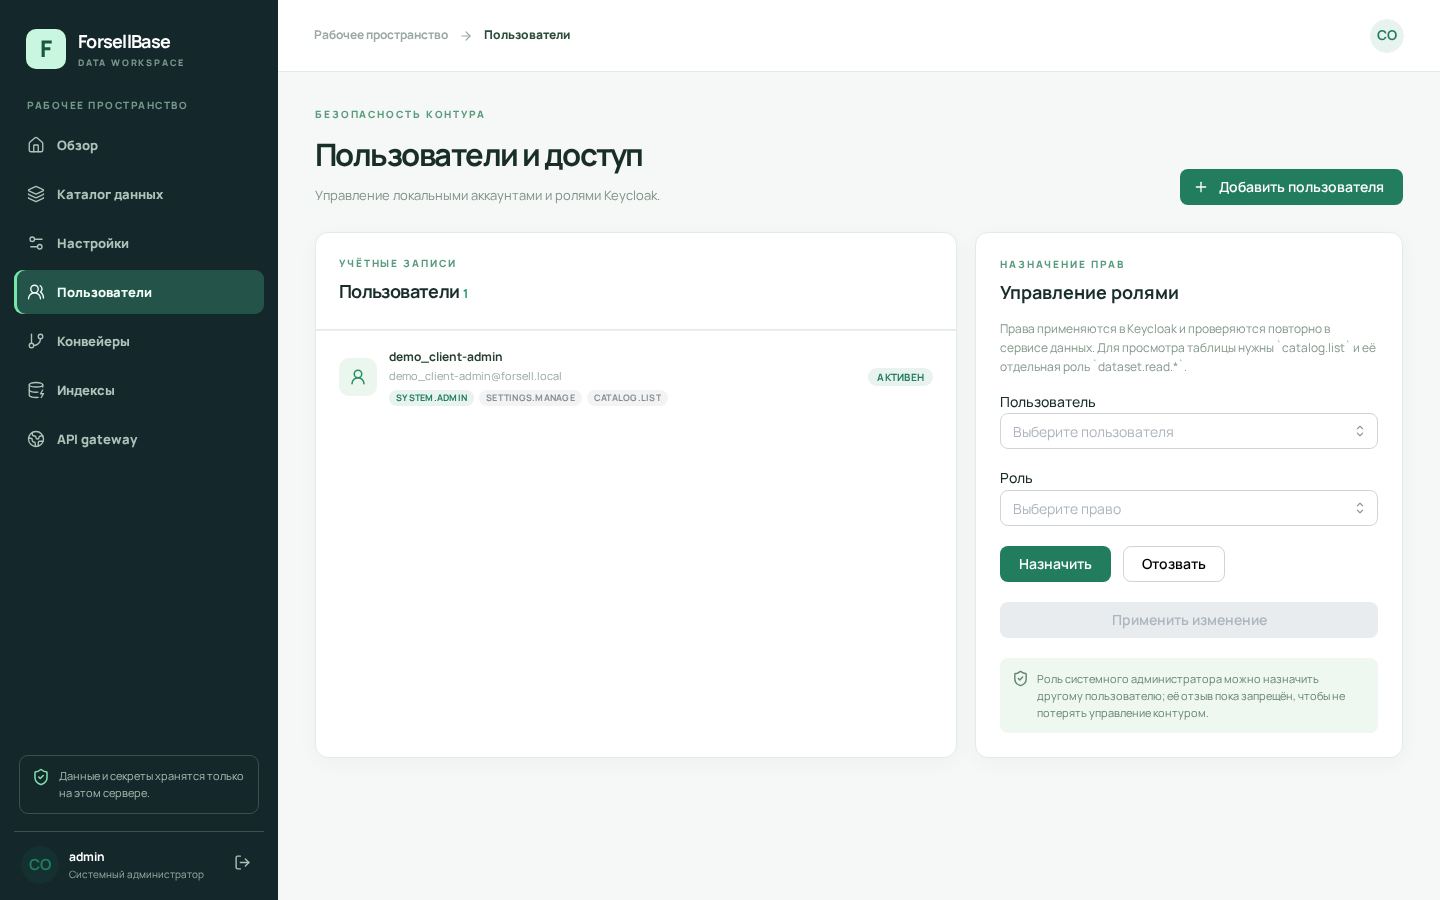Click the Пользователи и доступ page title
1440x900 pixels.
pyautogui.click(x=478, y=155)
